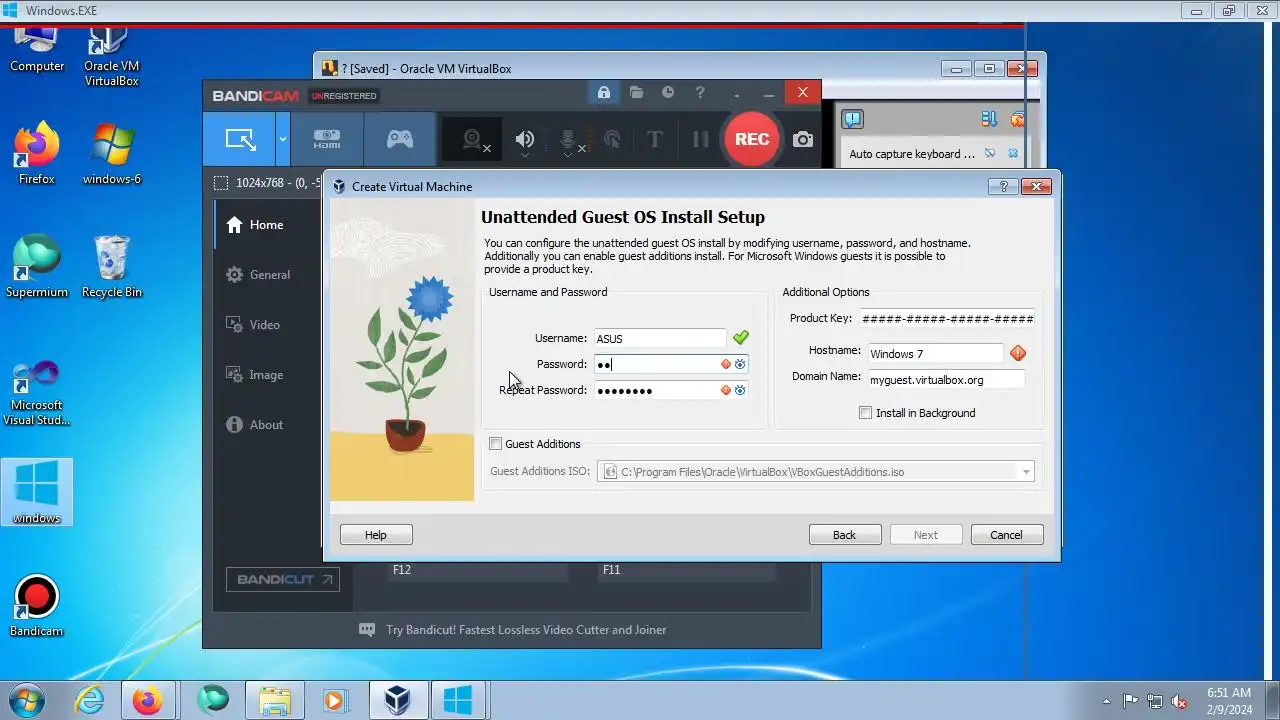Image resolution: width=1280 pixels, height=720 pixels.
Task: Open the Guest Additions ISO dropdown
Action: coord(1026,472)
